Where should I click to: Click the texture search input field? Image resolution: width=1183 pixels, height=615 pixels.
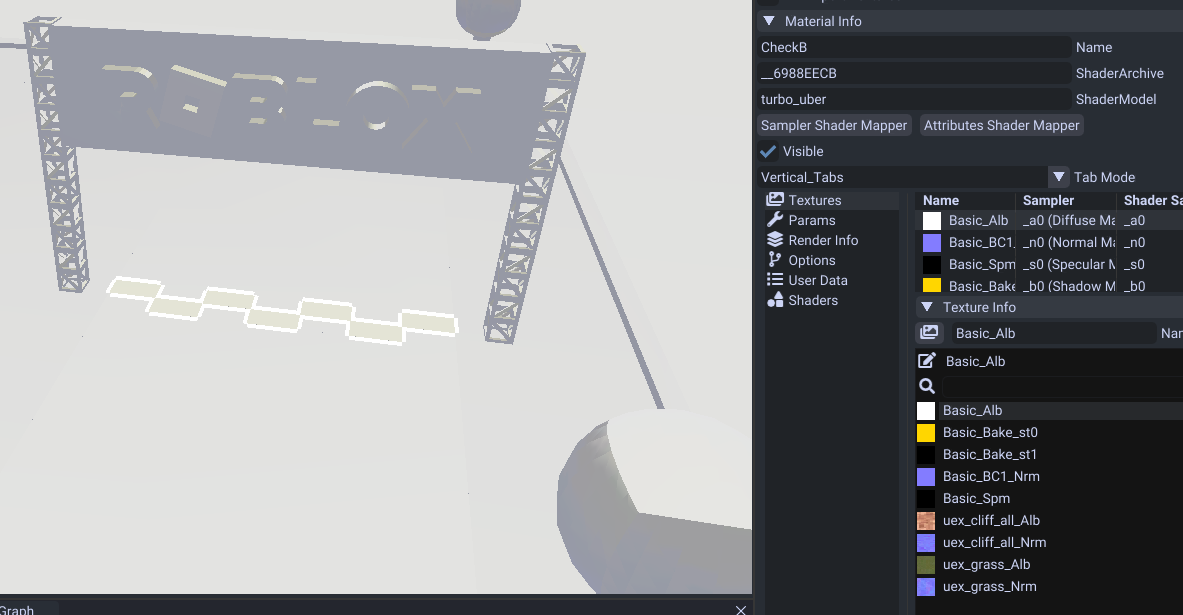tap(1062, 386)
